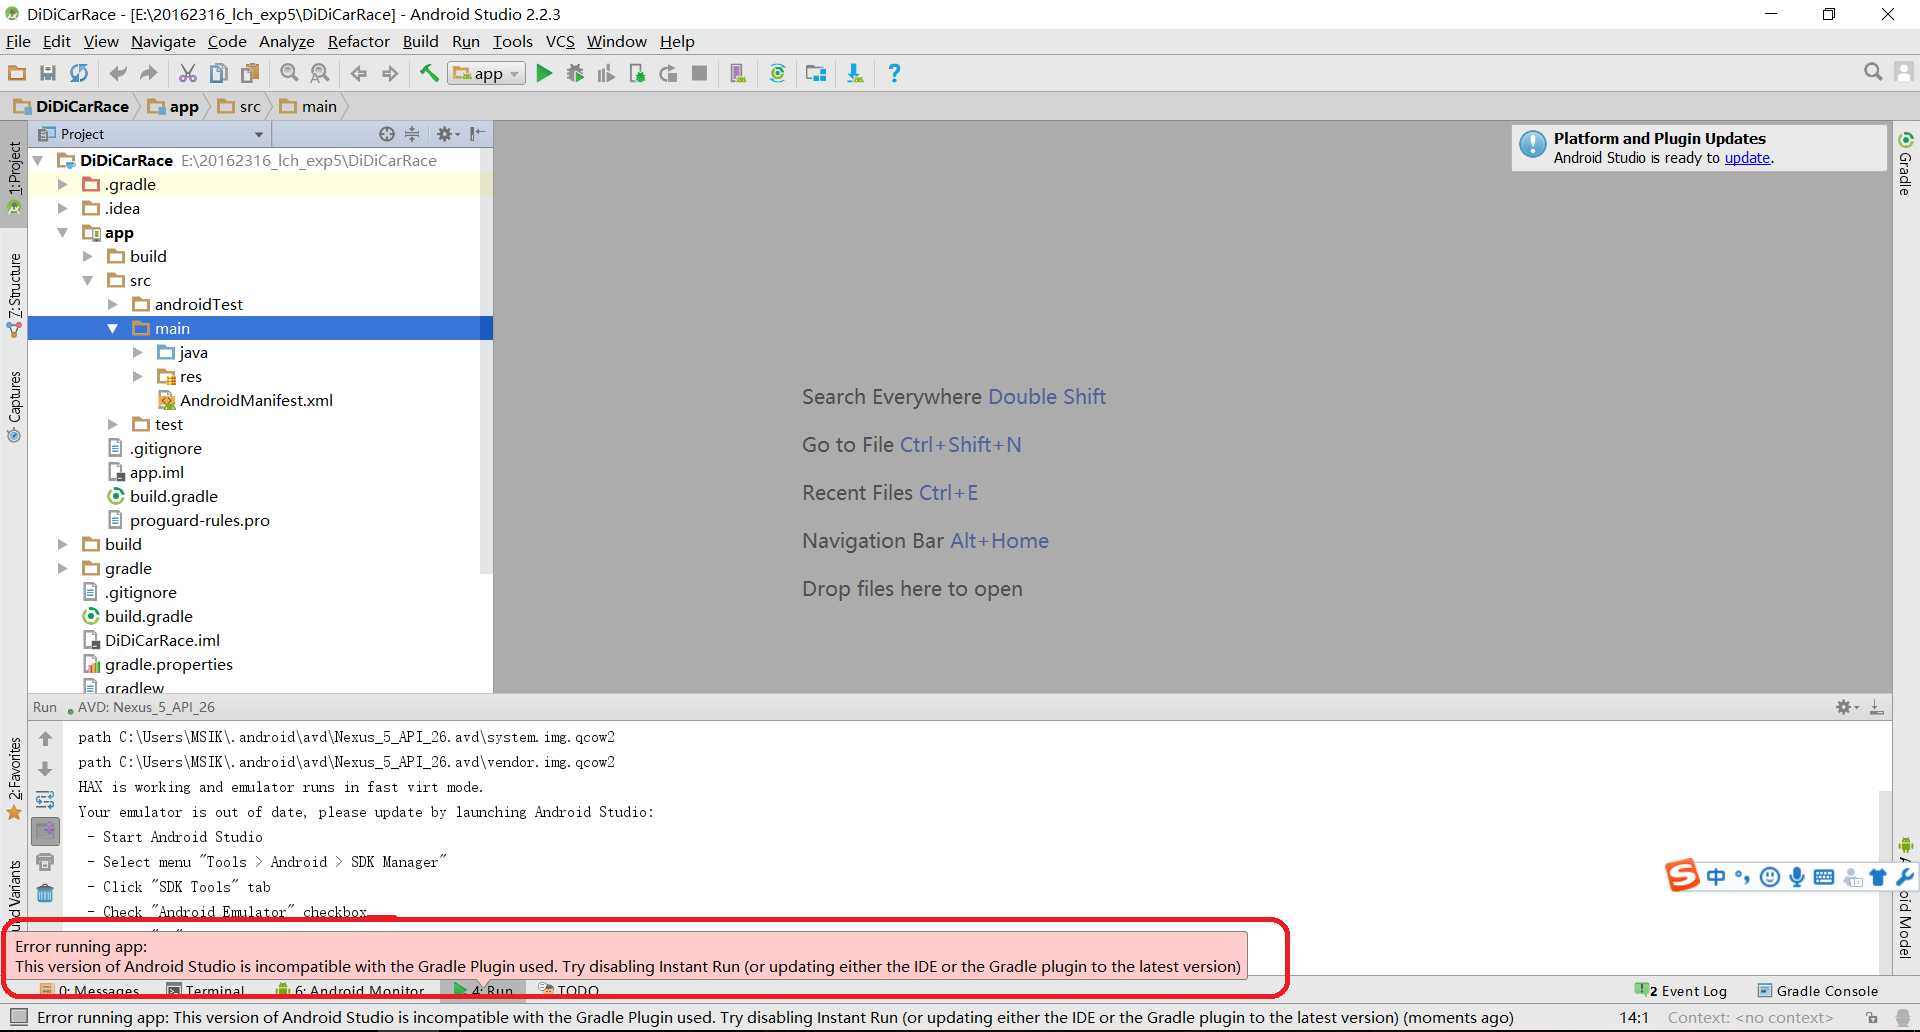1920x1032 pixels.
Task: Click Search Everywhere magnifier at top right
Action: [1873, 72]
